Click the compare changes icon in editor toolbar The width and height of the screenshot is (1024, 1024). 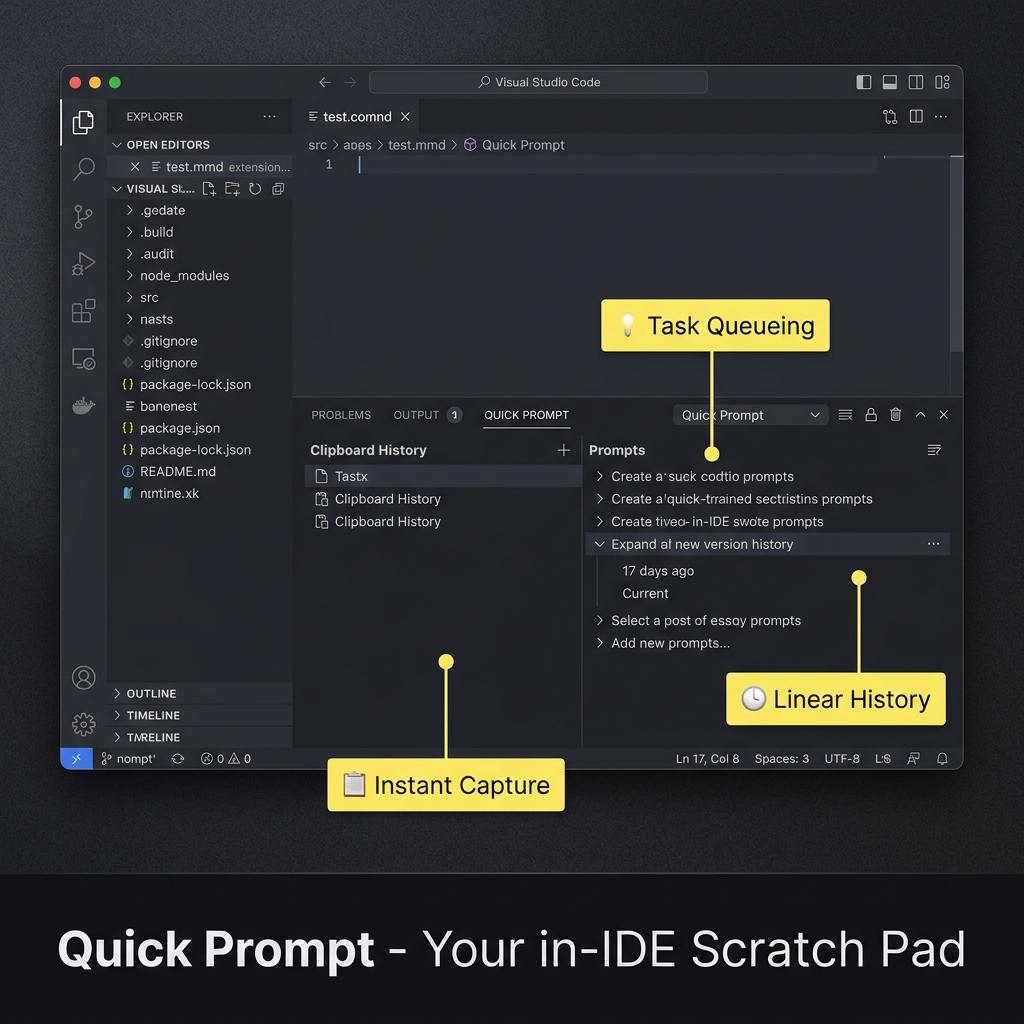890,116
